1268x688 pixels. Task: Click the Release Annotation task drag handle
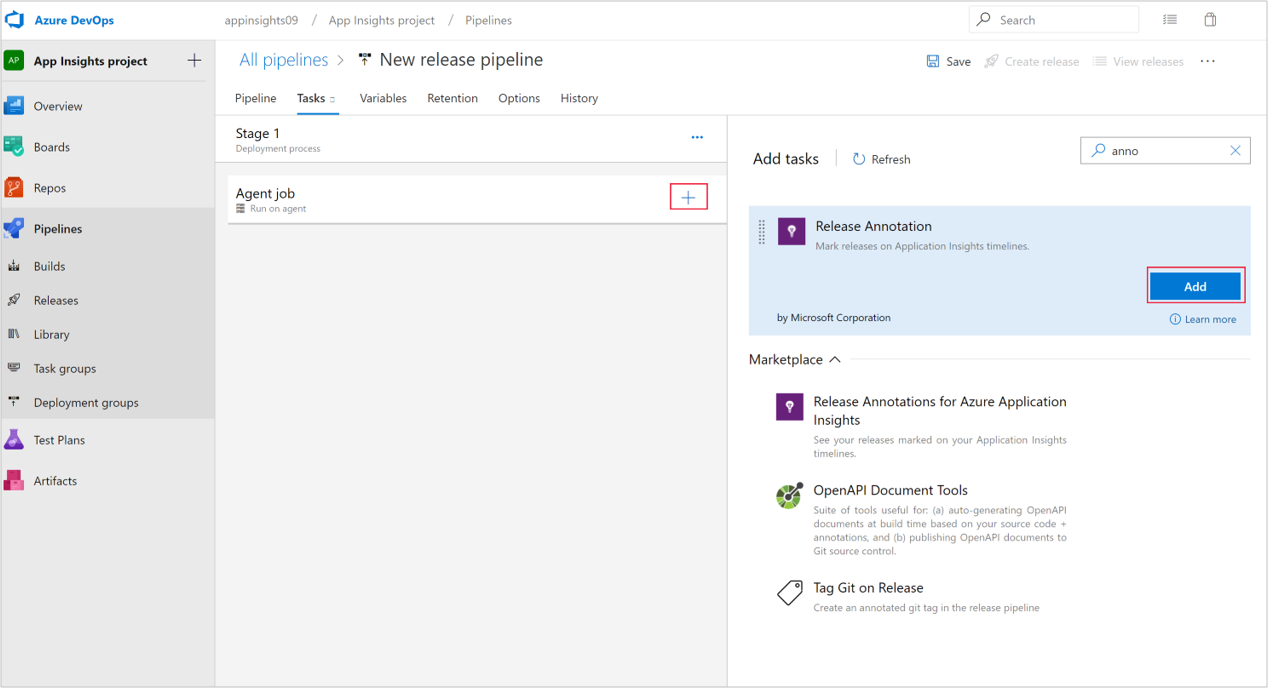[762, 232]
